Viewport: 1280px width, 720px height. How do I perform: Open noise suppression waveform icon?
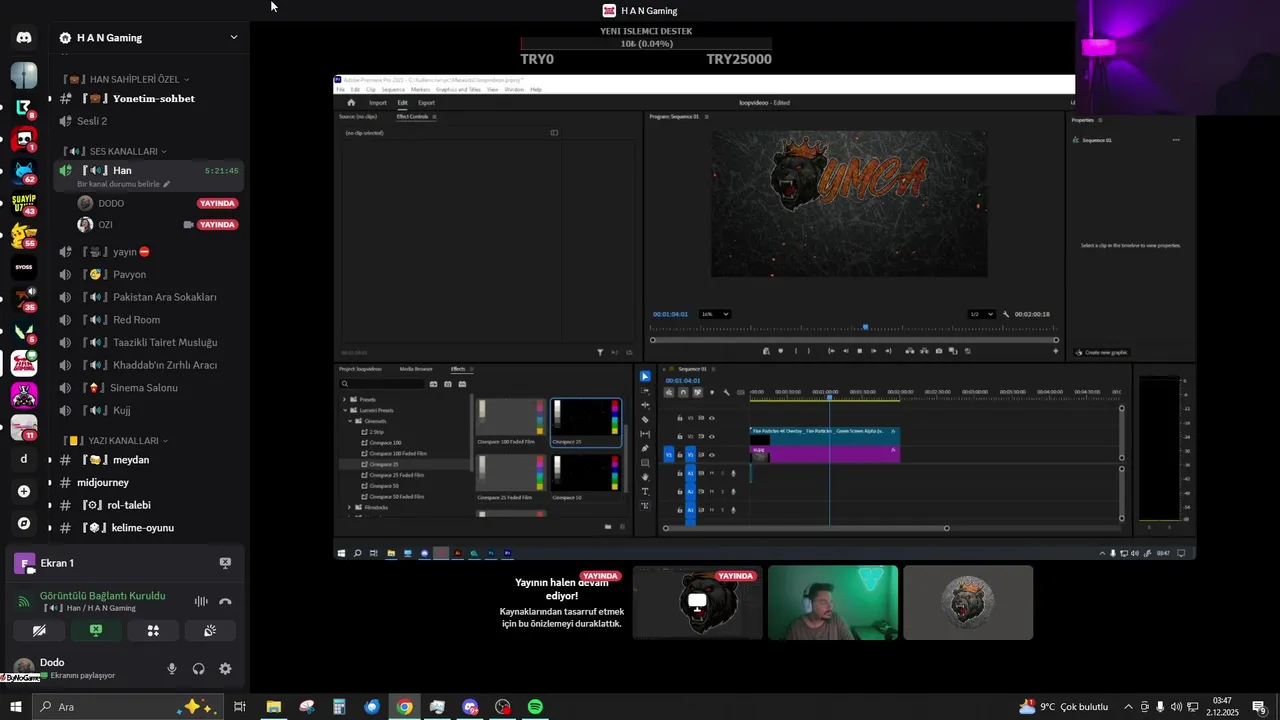click(201, 601)
